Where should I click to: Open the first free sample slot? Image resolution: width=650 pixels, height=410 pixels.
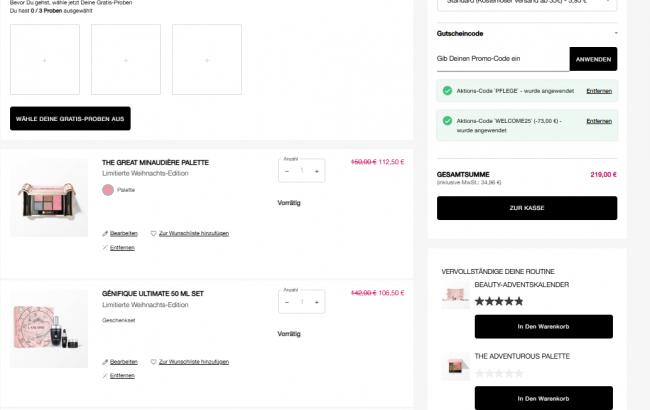[44, 60]
